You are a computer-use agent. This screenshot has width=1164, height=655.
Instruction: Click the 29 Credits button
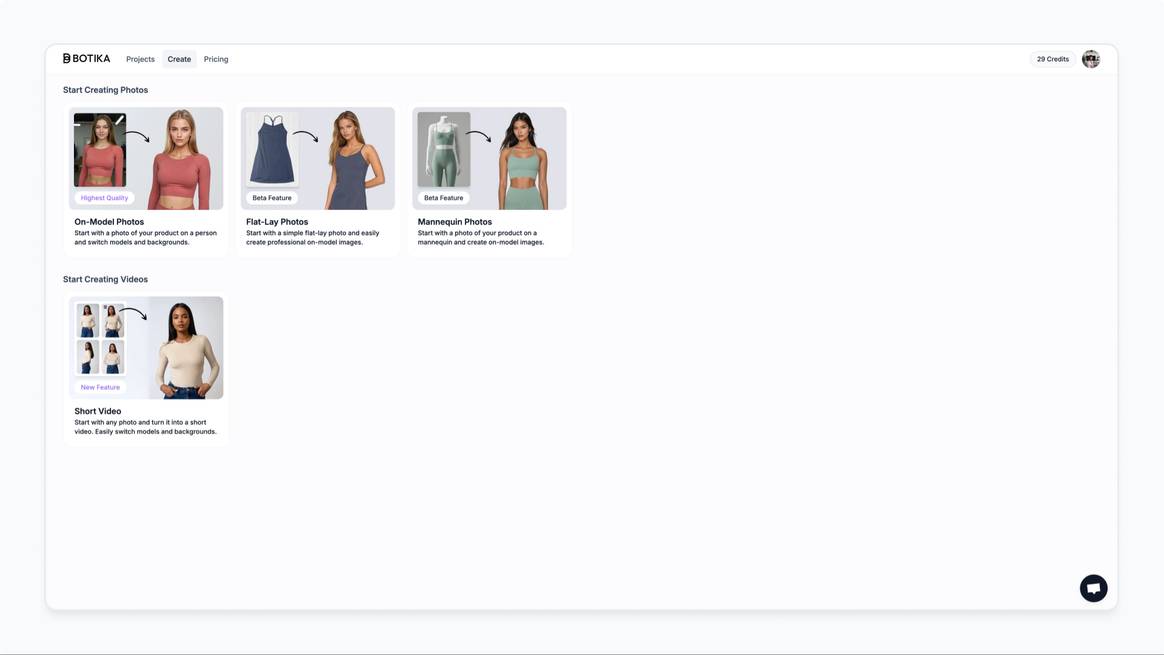pyautogui.click(x=1053, y=59)
